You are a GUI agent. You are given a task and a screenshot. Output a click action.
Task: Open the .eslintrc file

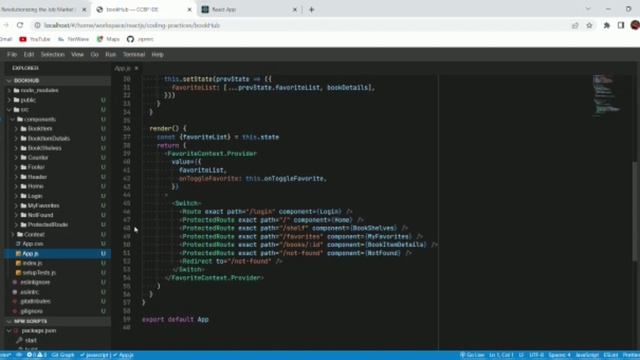click(57, 292)
